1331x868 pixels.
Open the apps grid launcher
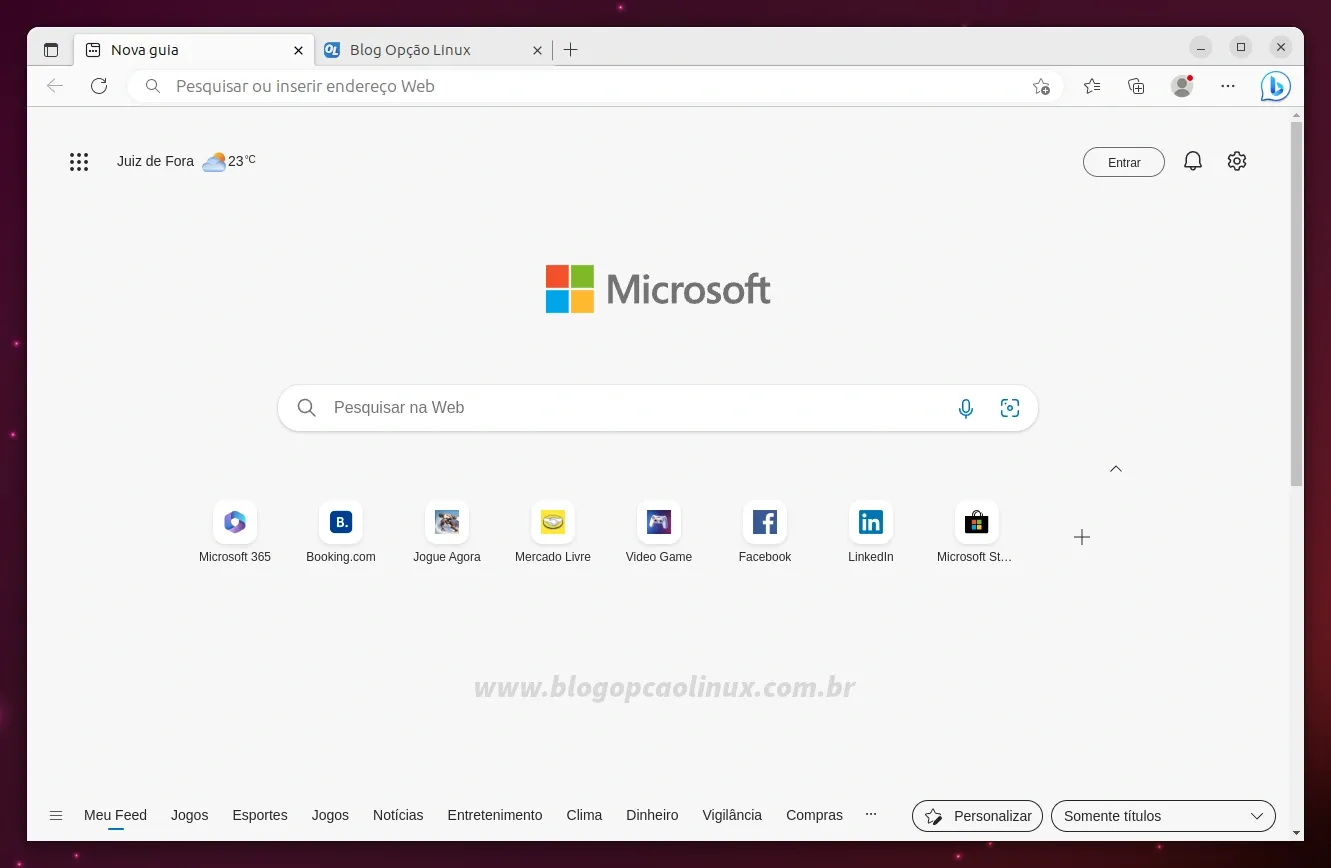79,161
